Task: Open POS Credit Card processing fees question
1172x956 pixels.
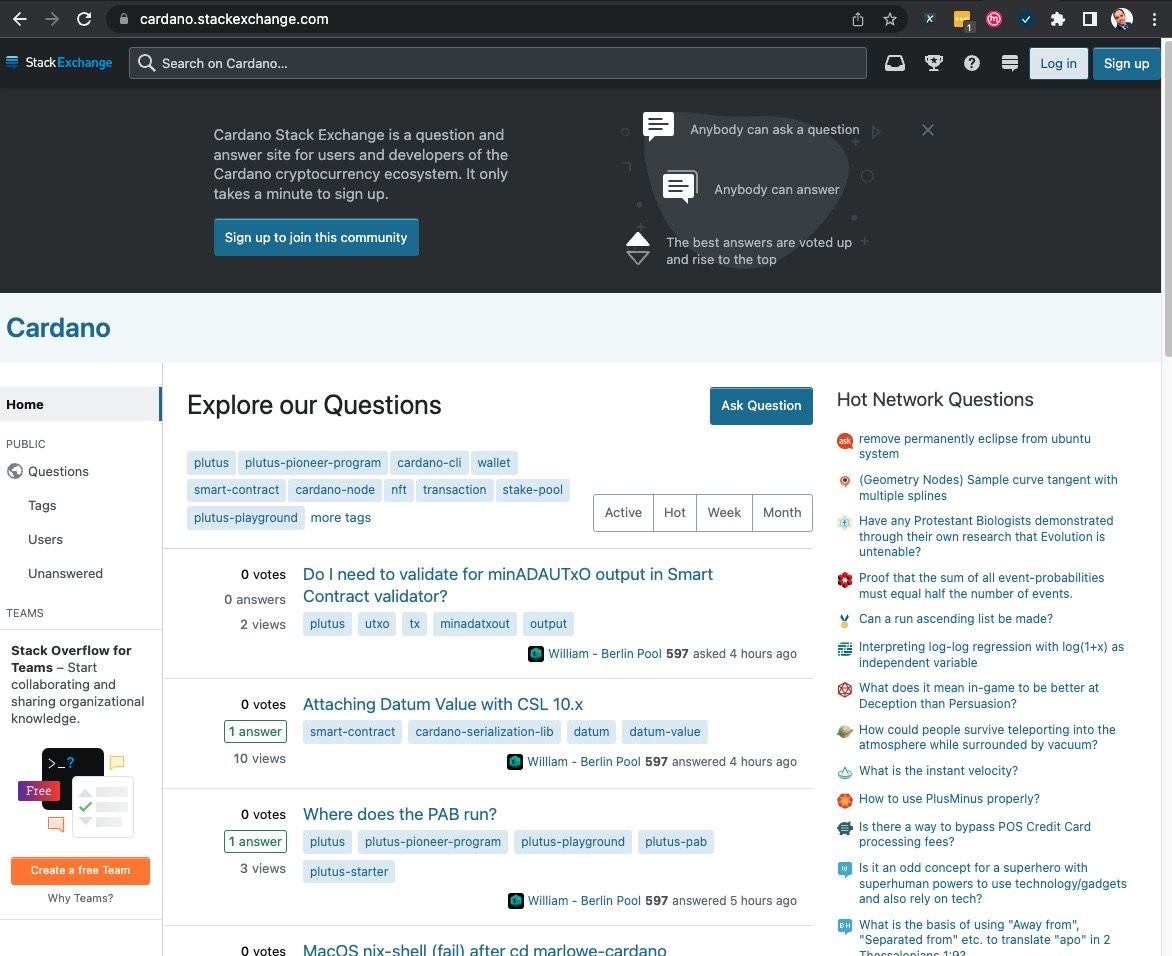Action: pos(975,834)
